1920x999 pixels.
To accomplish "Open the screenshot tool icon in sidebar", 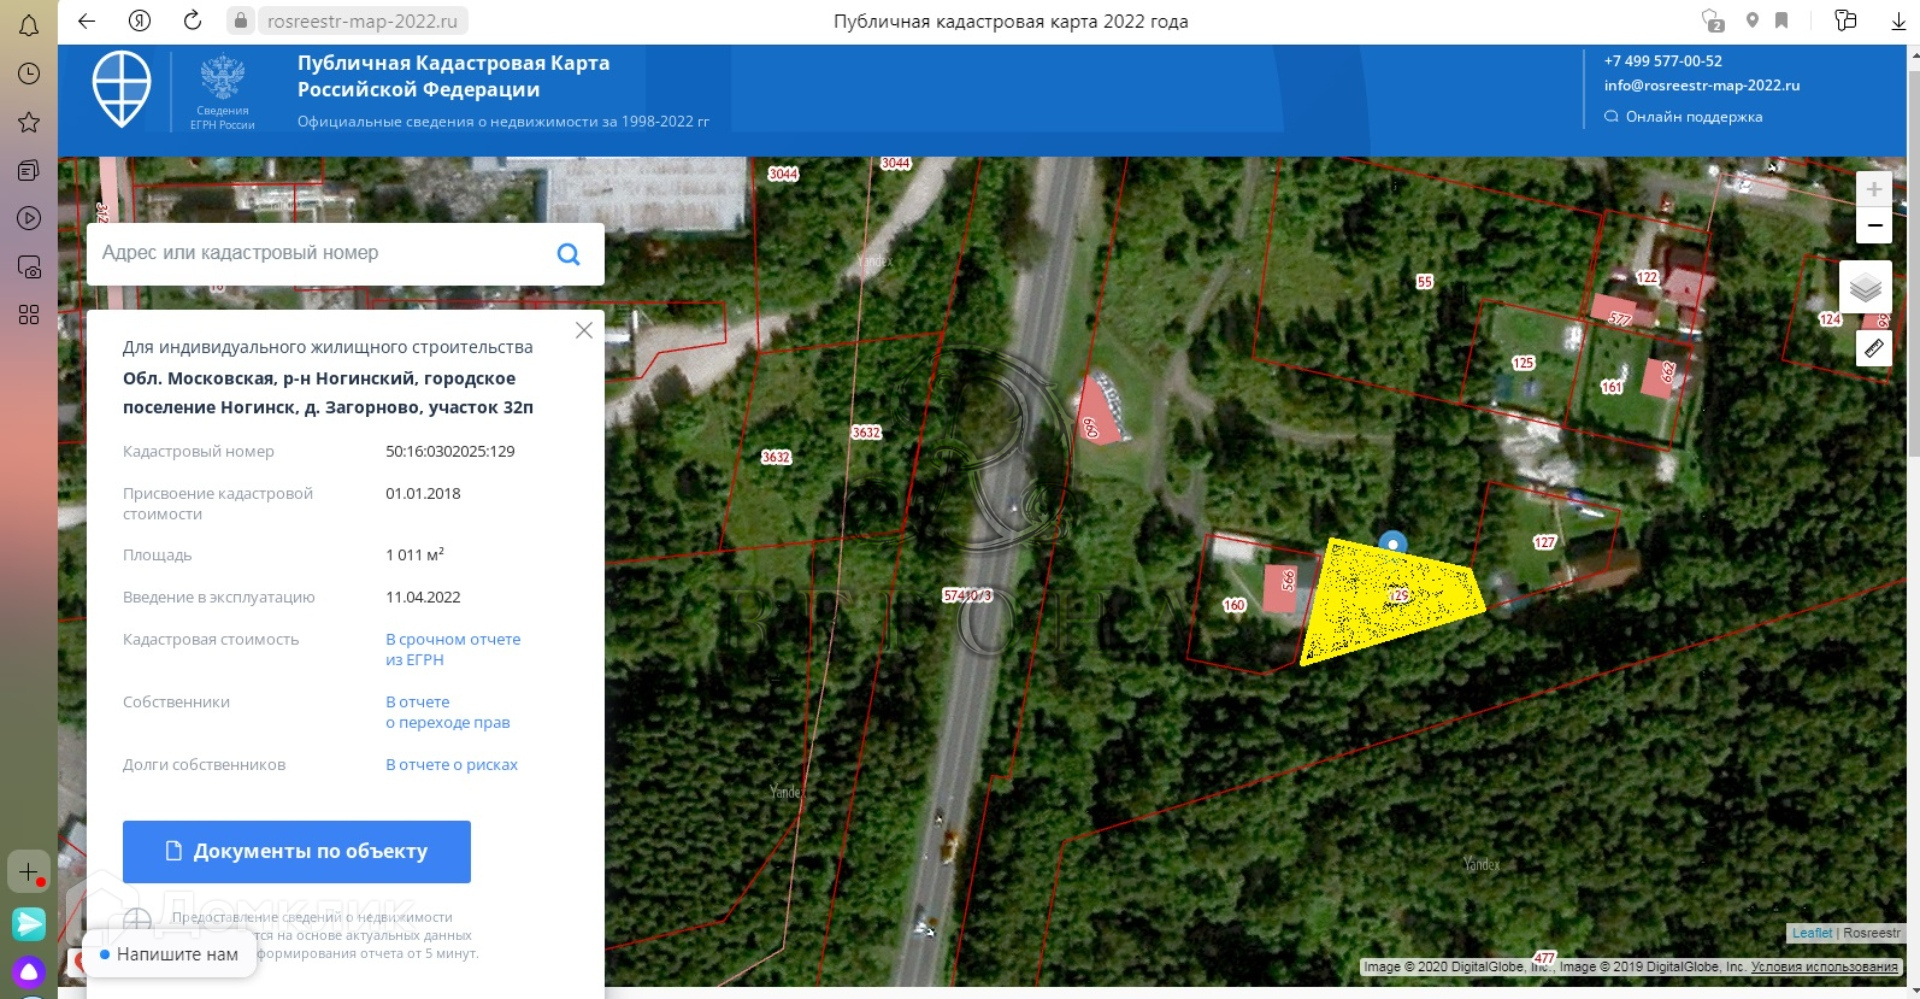I will pyautogui.click(x=29, y=267).
